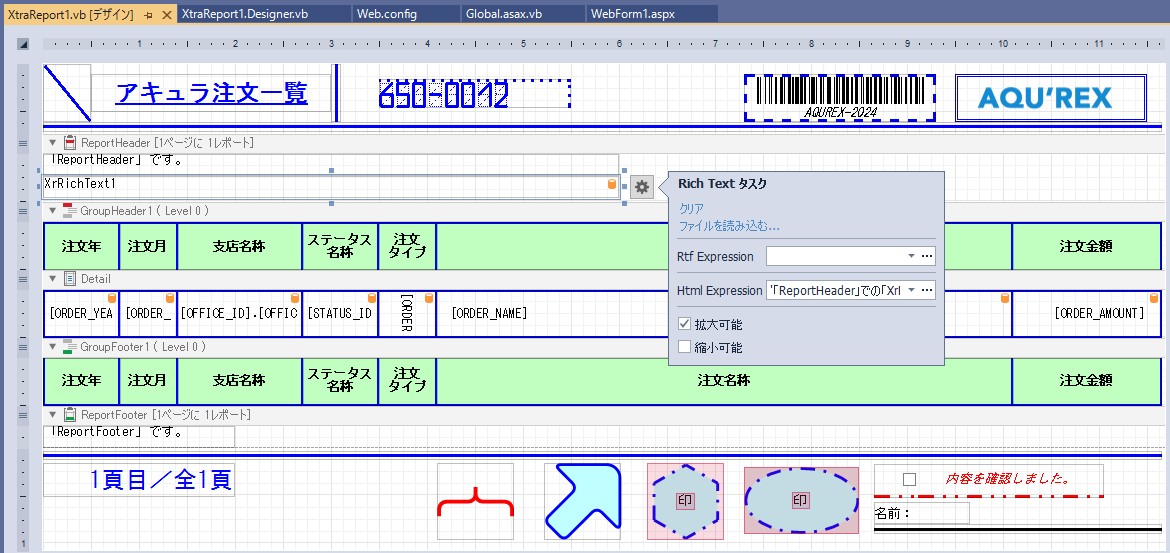
Task: Open Html Expression editor ellipsis button
Action: click(x=927, y=291)
